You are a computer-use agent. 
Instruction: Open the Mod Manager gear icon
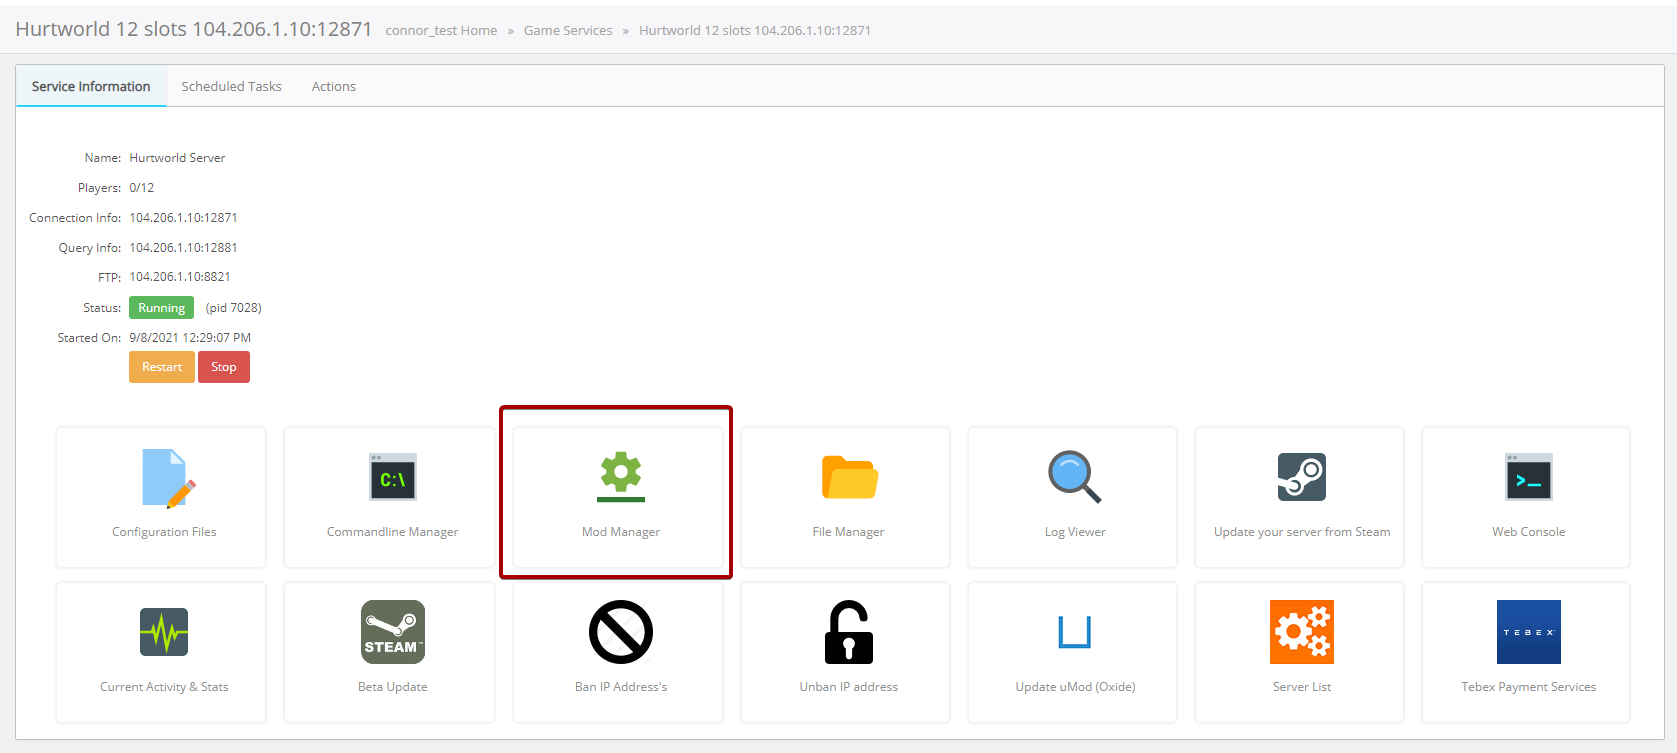[x=620, y=475]
